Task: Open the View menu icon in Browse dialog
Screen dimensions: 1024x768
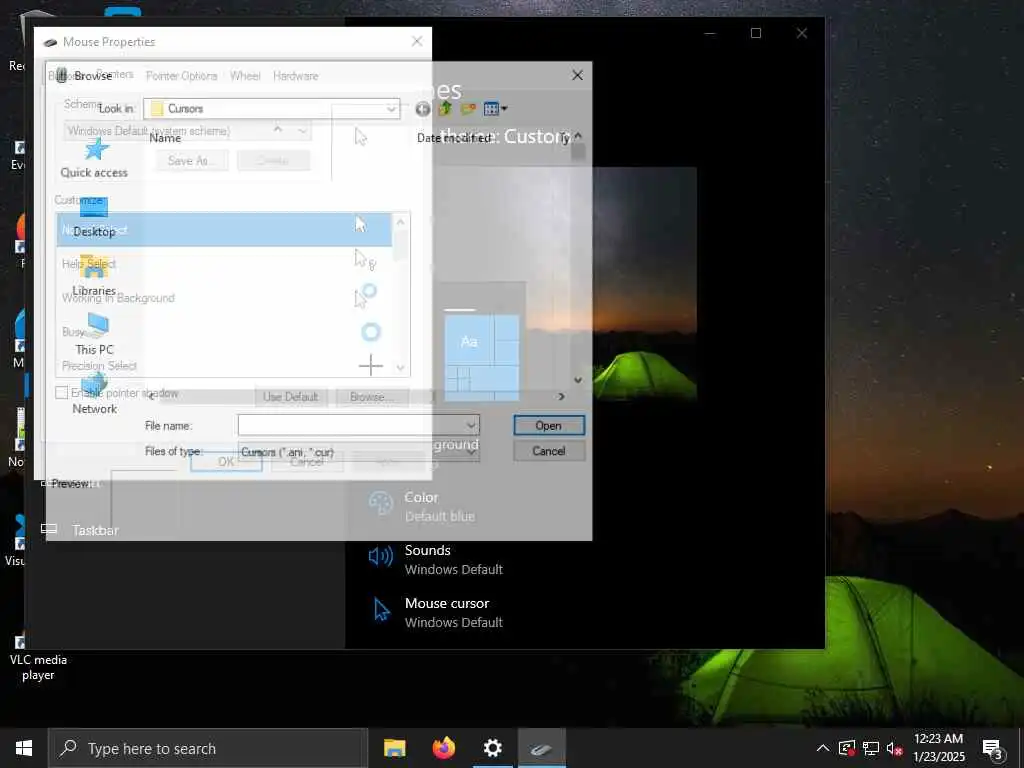Action: 495,108
